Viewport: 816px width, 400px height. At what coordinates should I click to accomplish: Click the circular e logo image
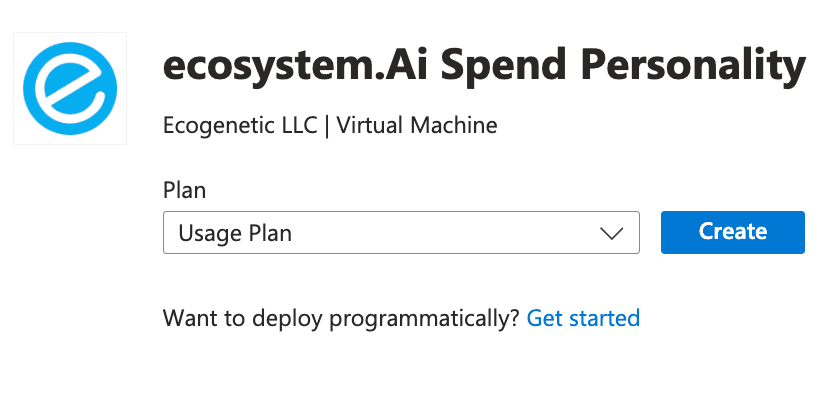70,88
